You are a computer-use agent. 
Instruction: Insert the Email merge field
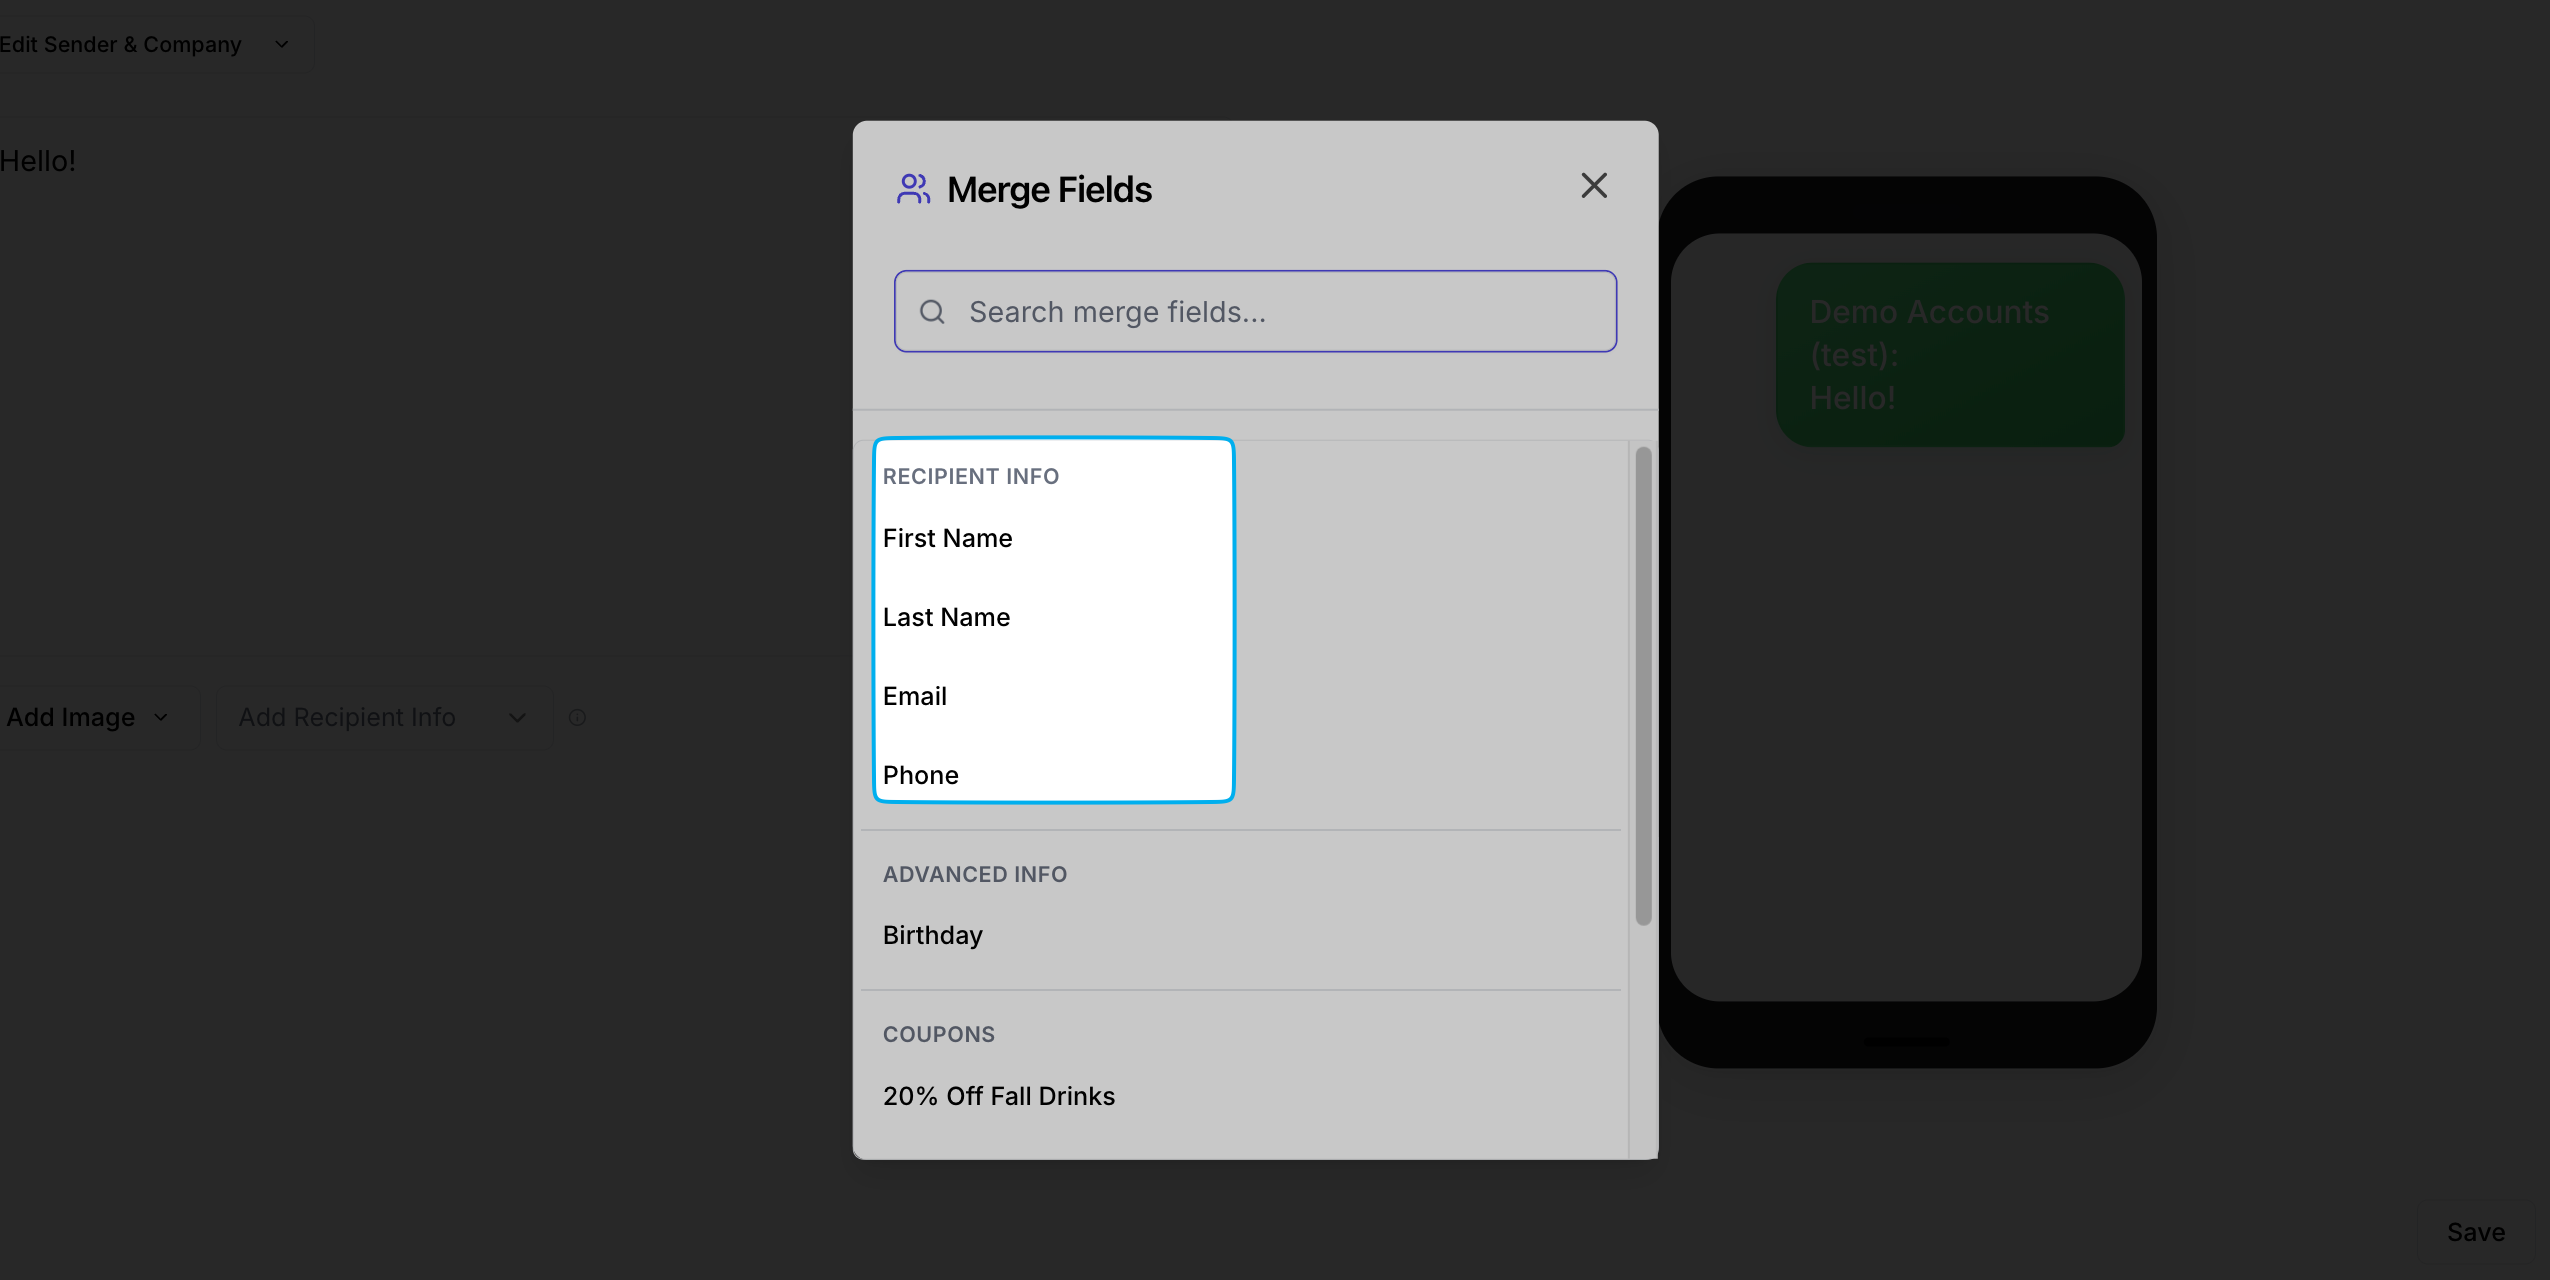point(914,696)
